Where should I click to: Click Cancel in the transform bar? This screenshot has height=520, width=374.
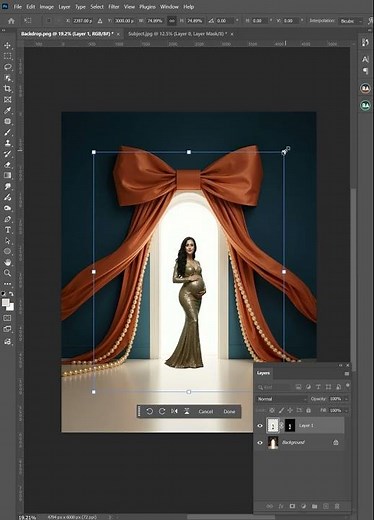[206, 412]
